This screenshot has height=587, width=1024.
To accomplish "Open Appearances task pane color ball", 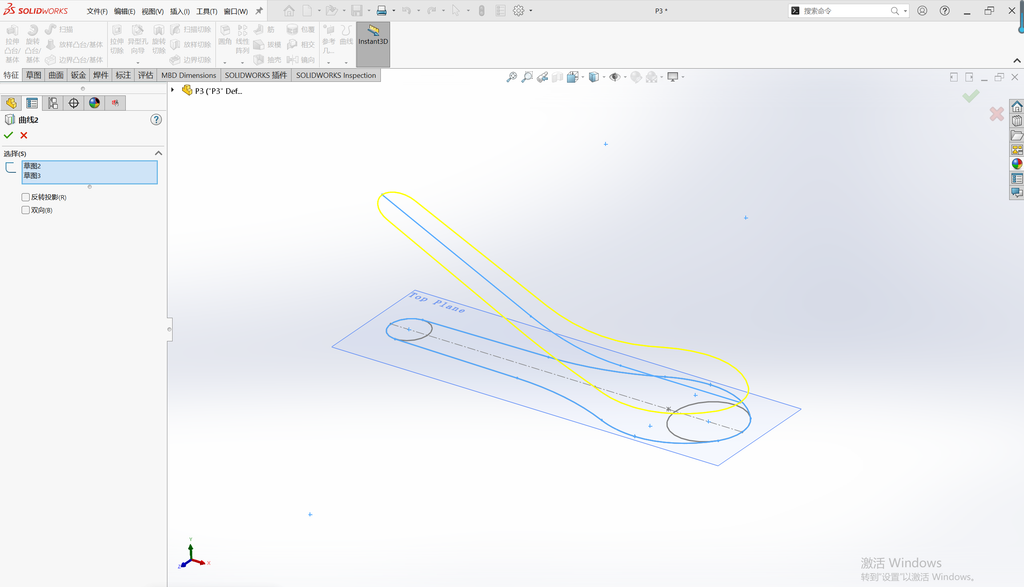I will [1017, 164].
